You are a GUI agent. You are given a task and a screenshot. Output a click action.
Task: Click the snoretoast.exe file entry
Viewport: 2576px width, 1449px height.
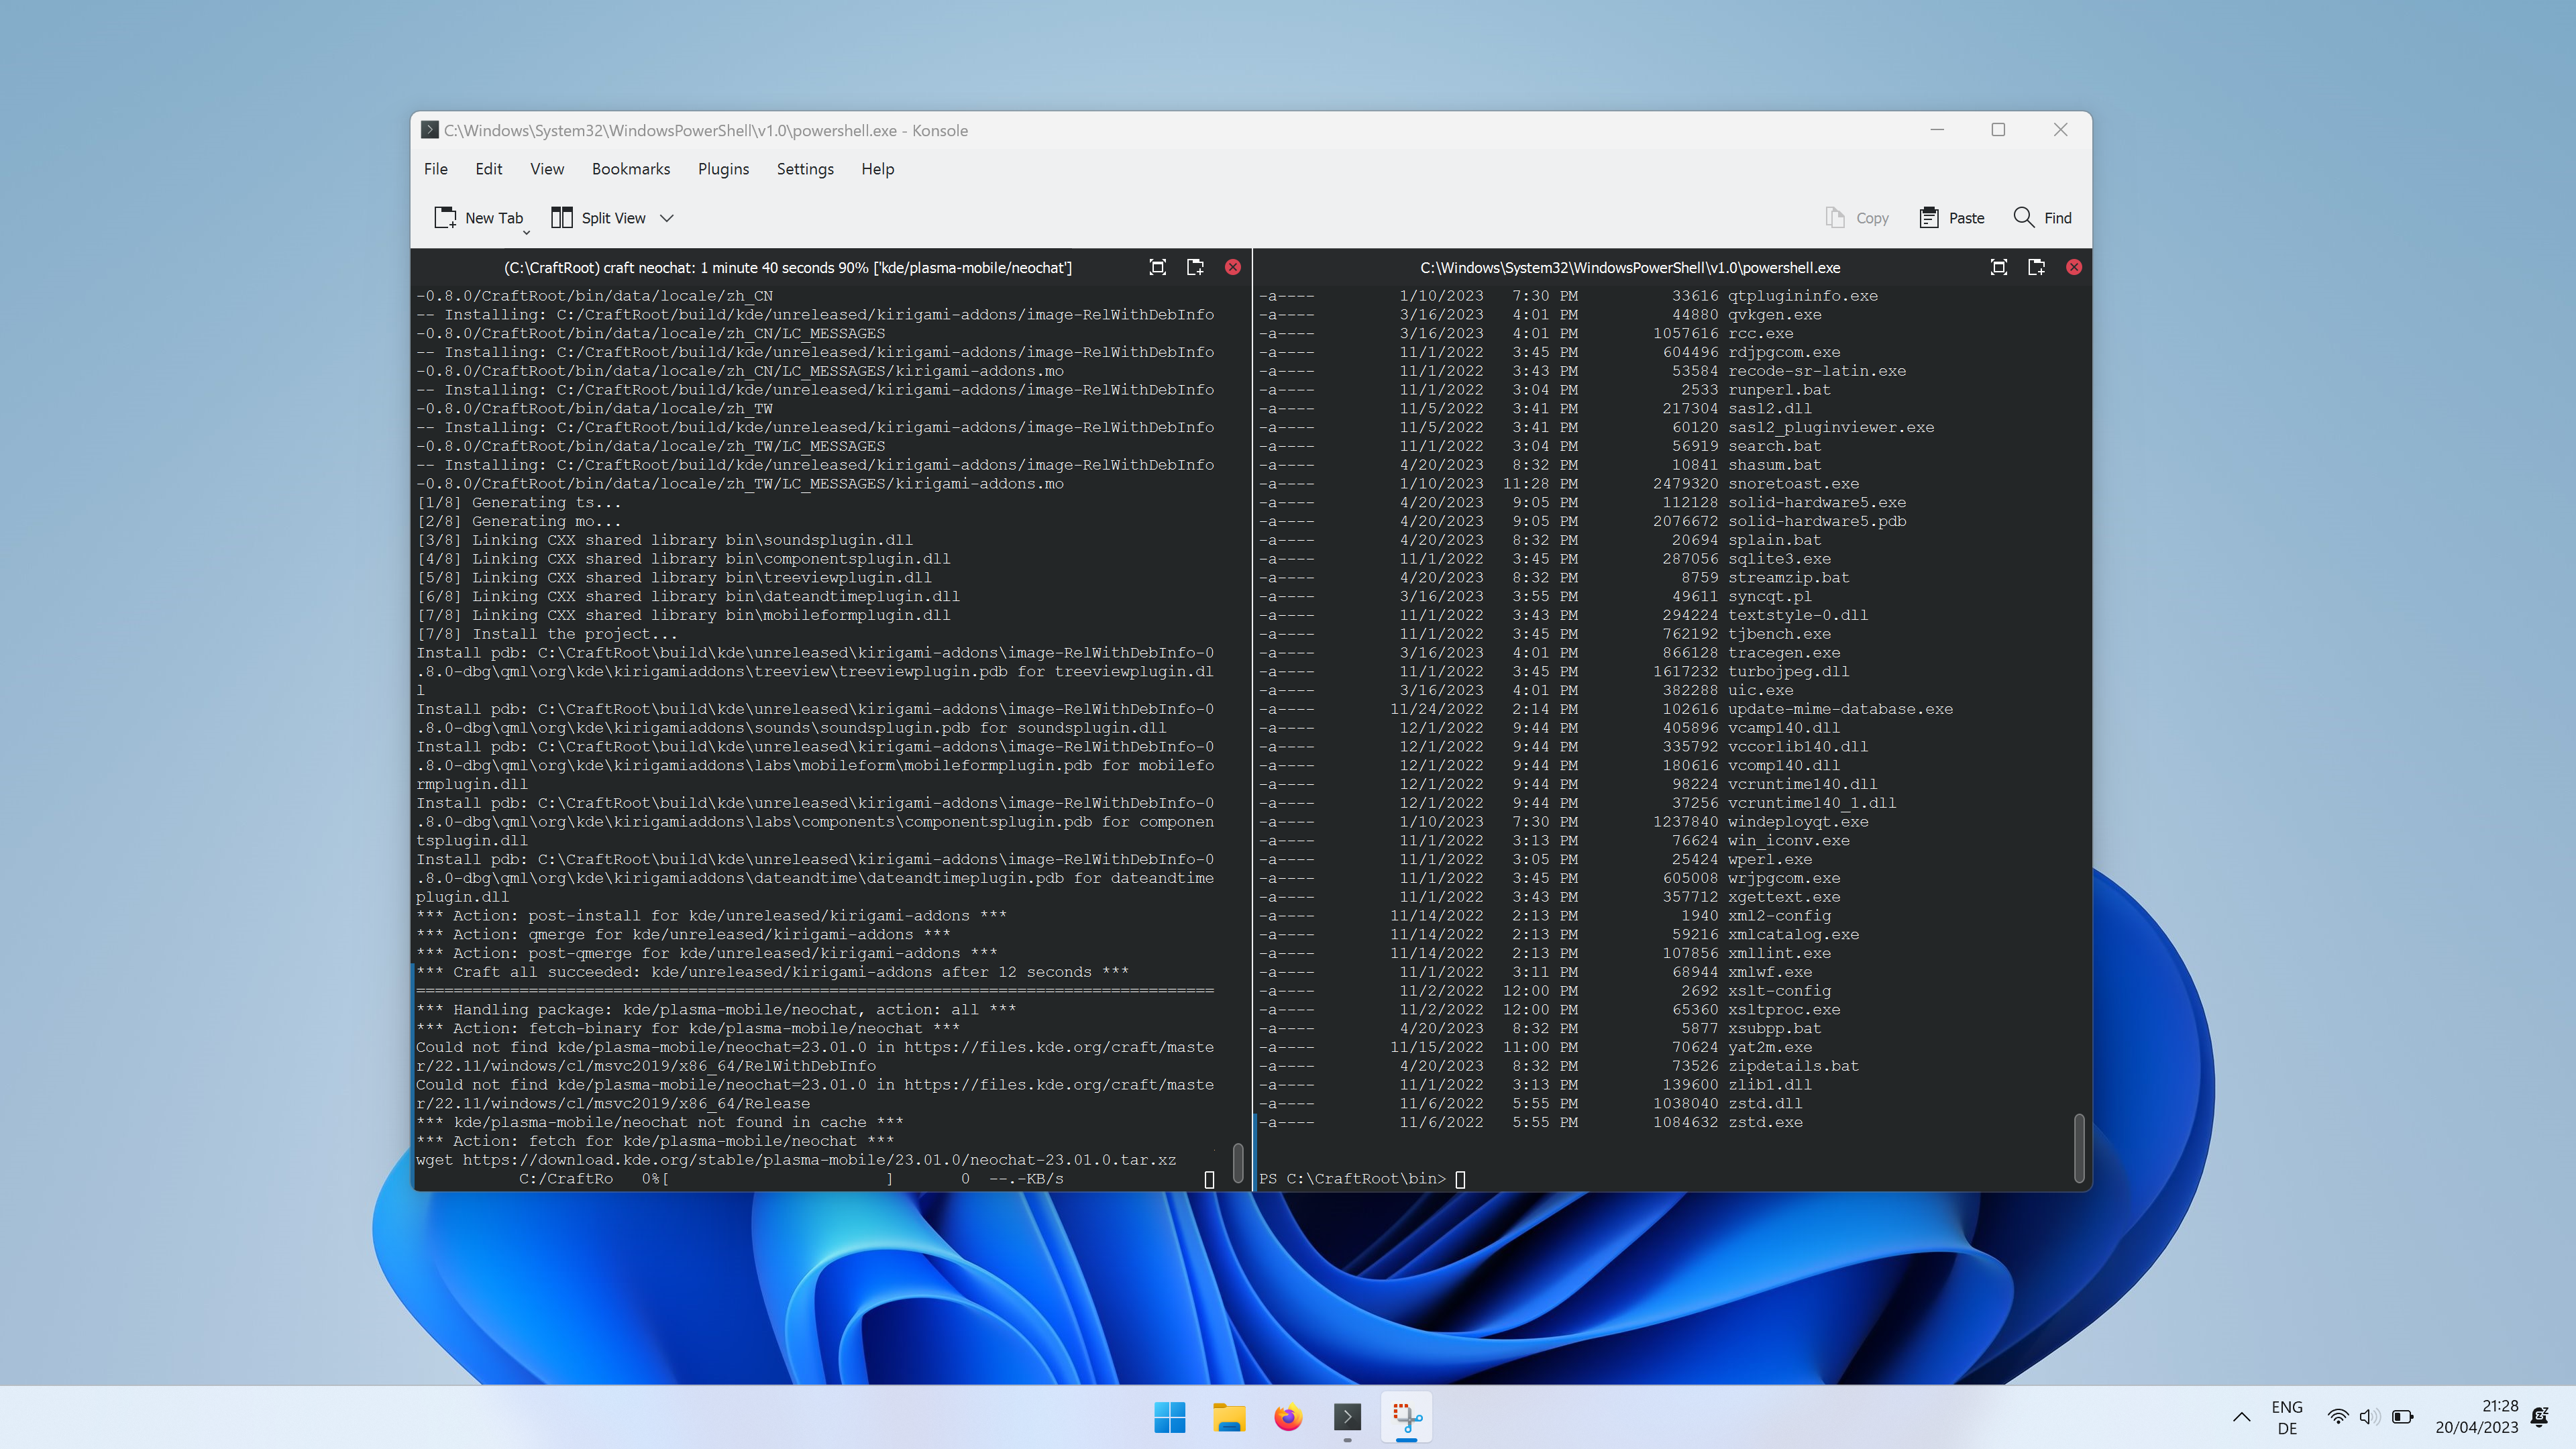1793,484
